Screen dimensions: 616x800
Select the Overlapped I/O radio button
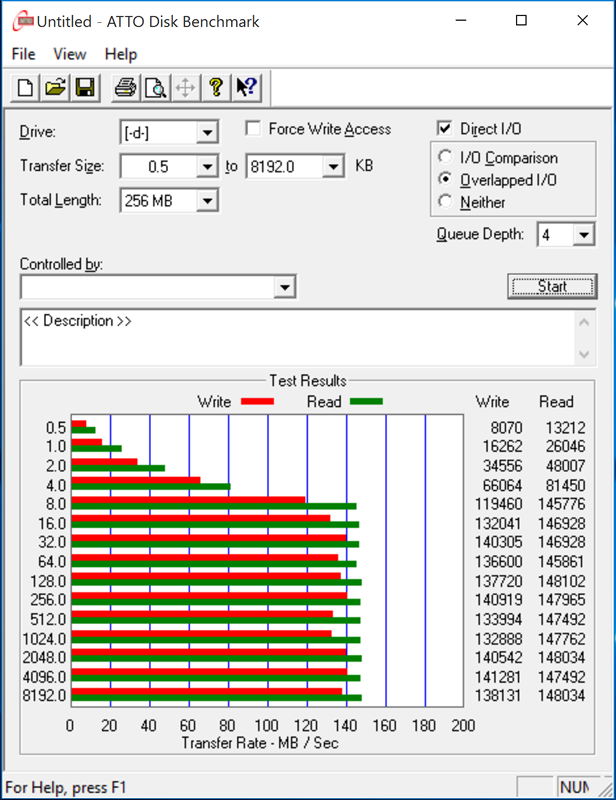(445, 179)
